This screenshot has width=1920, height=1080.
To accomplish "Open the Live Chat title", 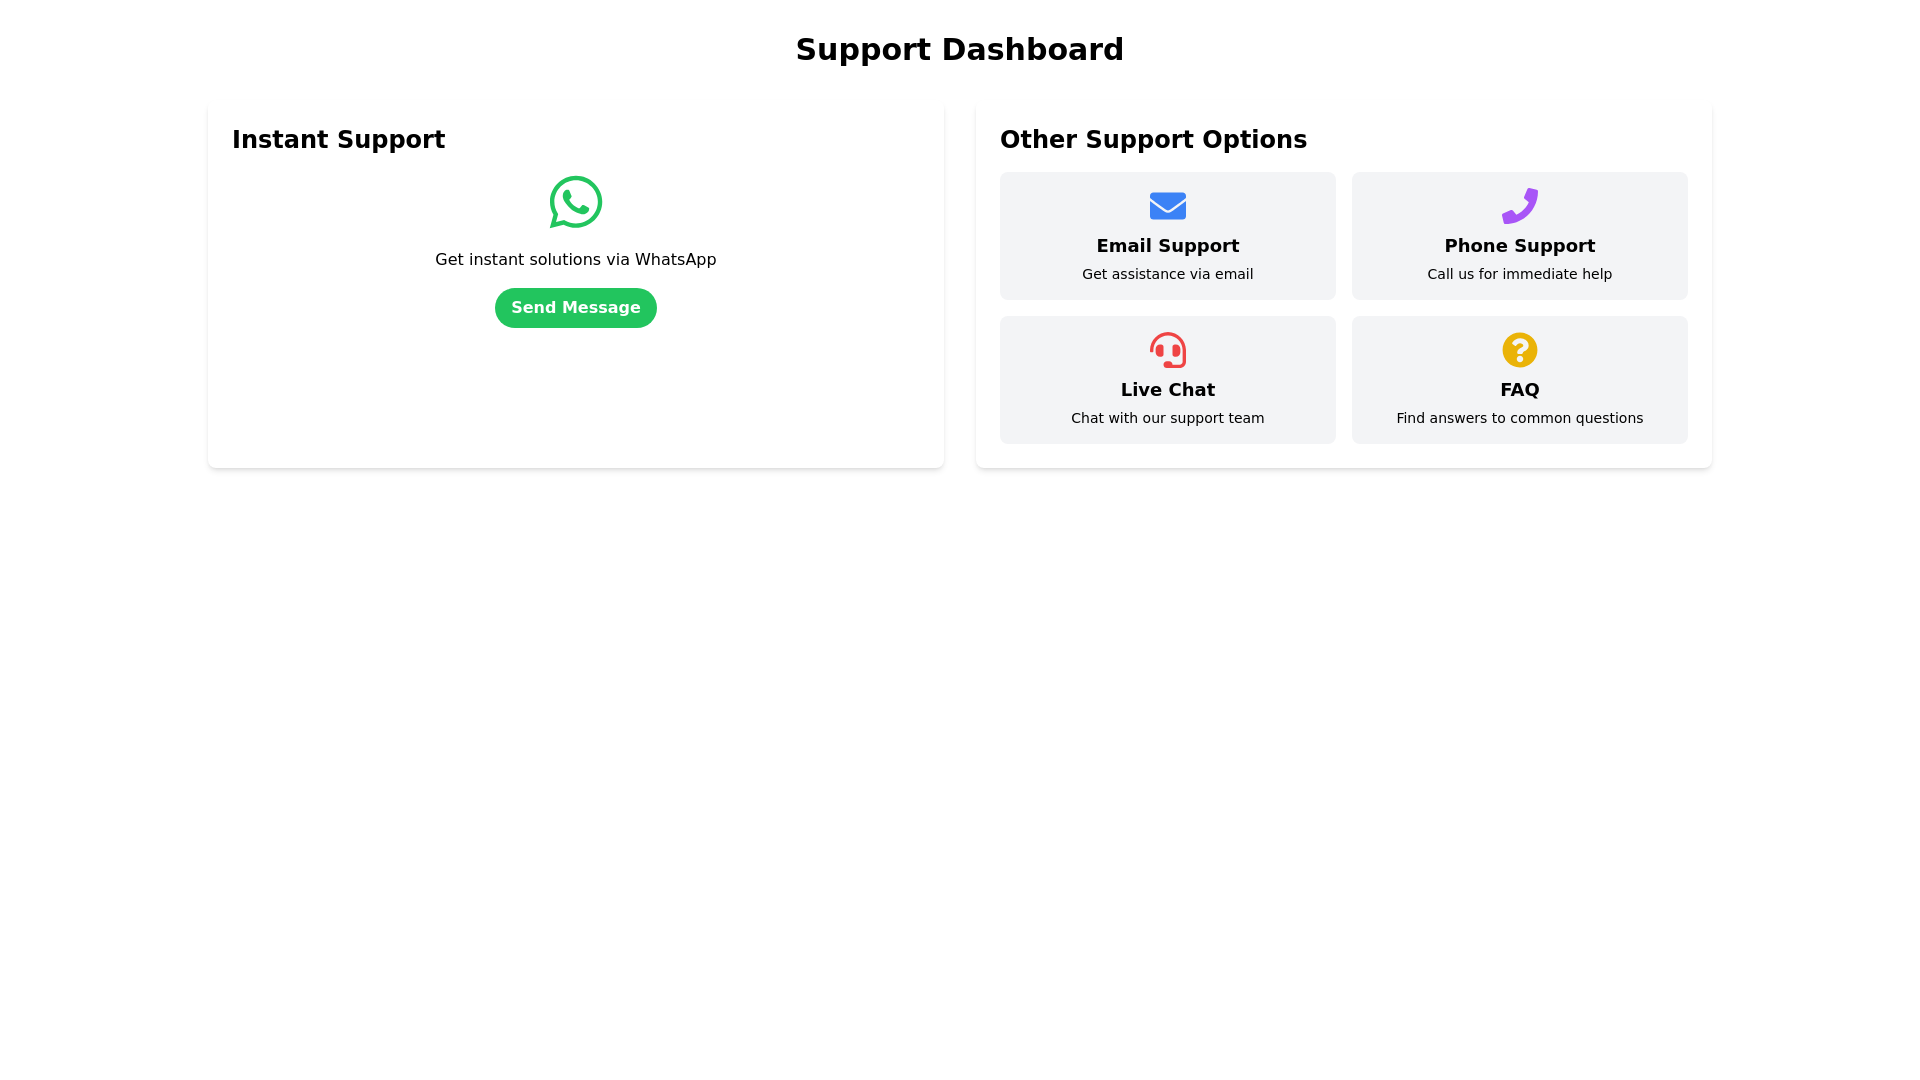I will point(1167,390).
